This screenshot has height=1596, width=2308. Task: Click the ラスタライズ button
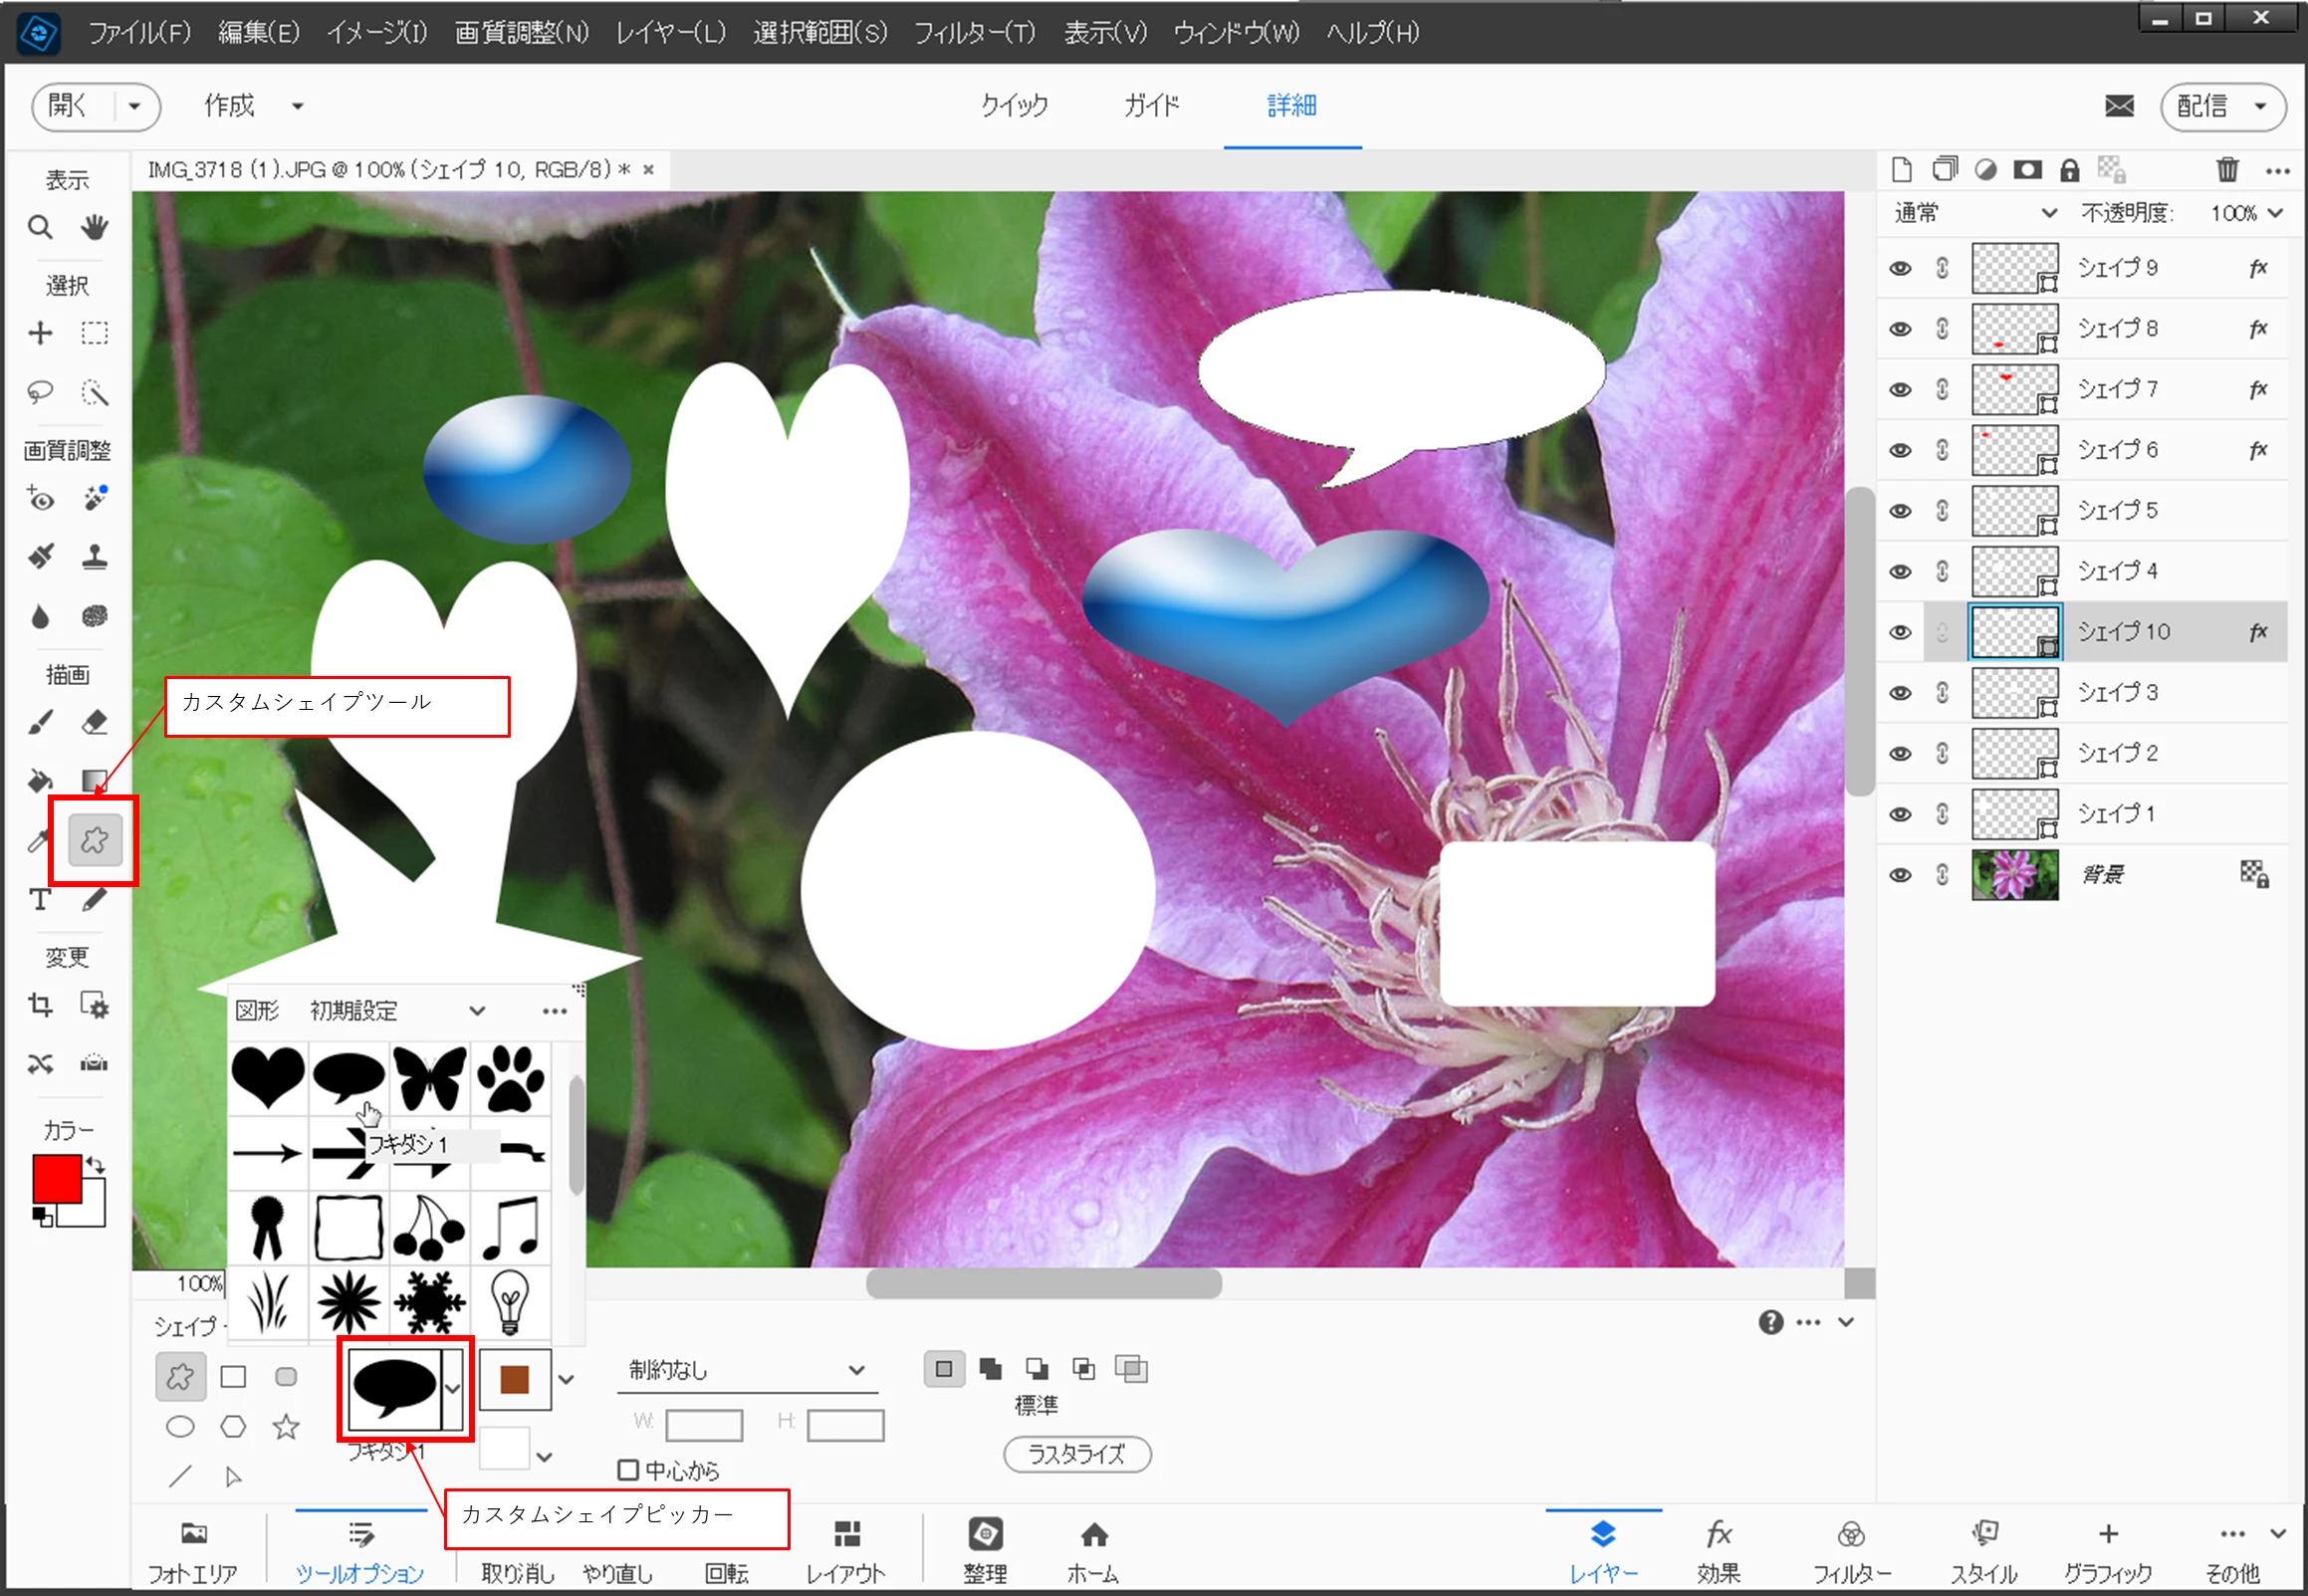1077,1454
